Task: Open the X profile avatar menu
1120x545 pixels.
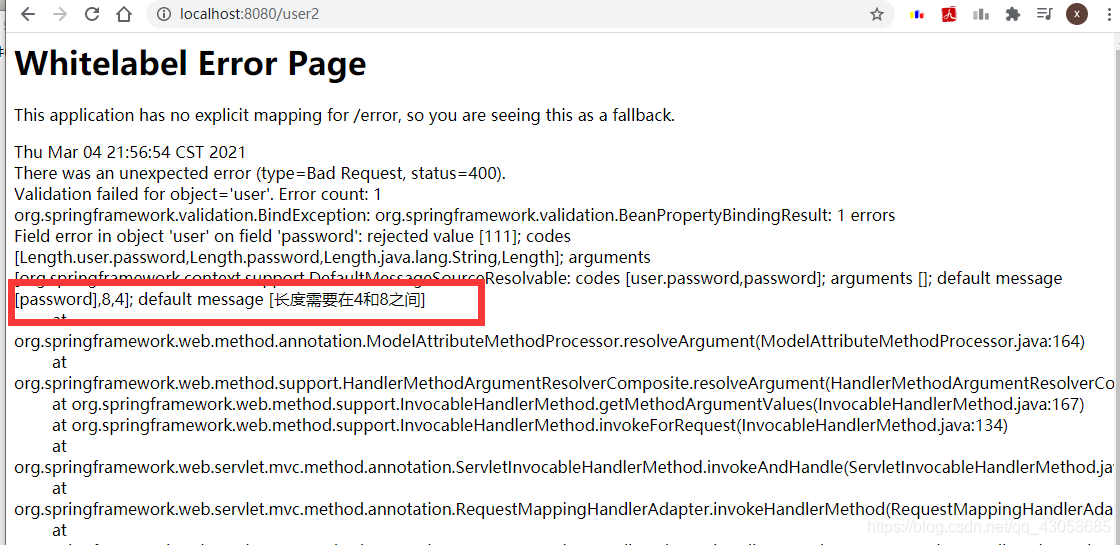Action: pos(1076,14)
